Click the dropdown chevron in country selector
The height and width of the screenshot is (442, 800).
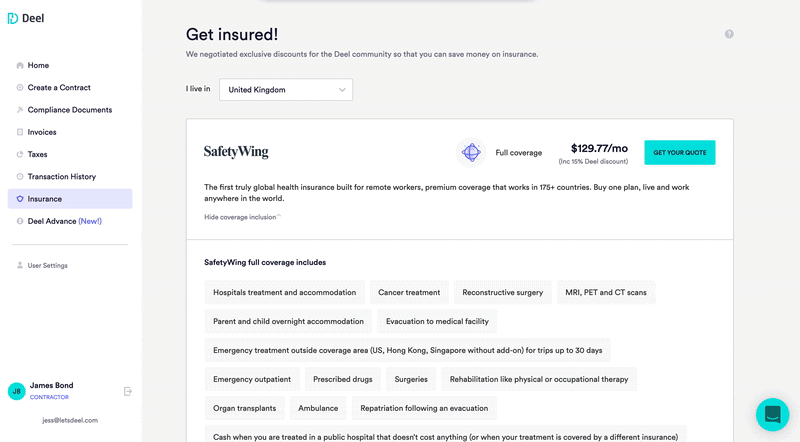tap(342, 90)
